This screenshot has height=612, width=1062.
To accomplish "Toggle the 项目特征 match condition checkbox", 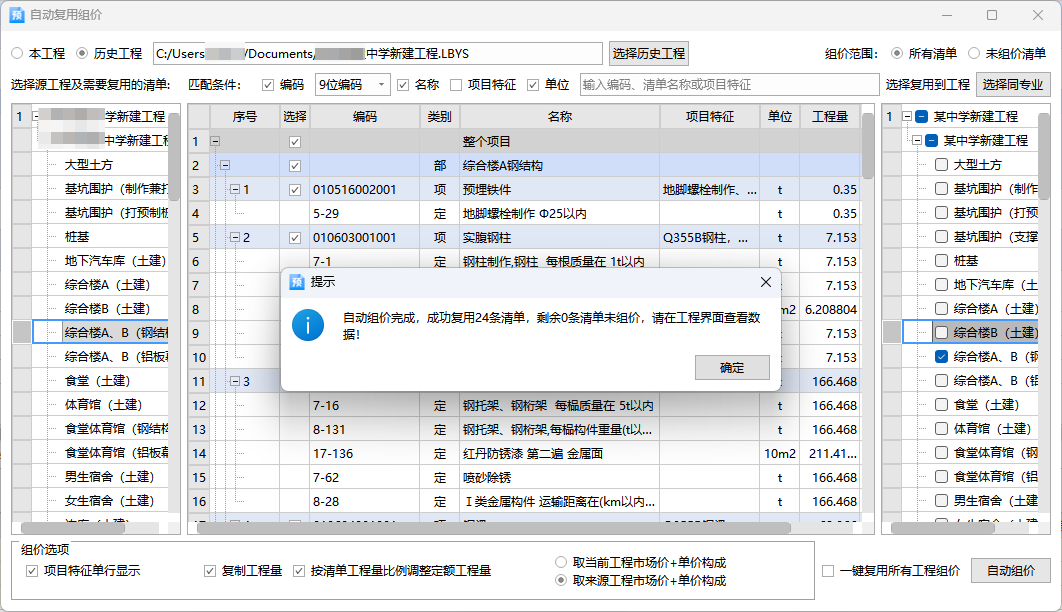I will (x=456, y=85).
